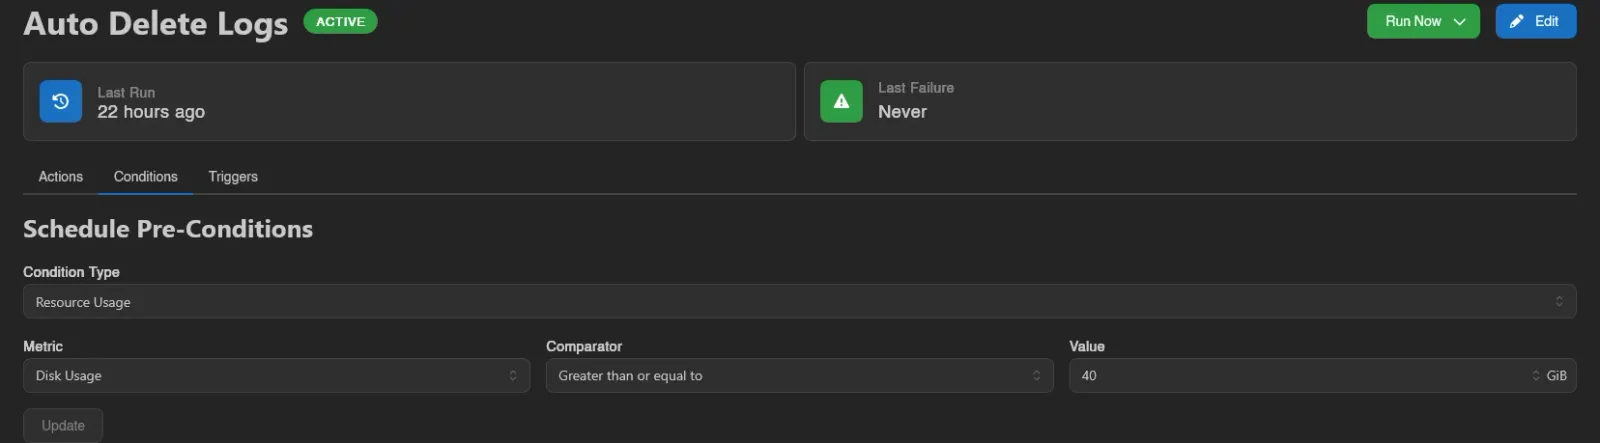Click the pencil icon on Edit button
The height and width of the screenshot is (443, 1600).
pos(1517,21)
